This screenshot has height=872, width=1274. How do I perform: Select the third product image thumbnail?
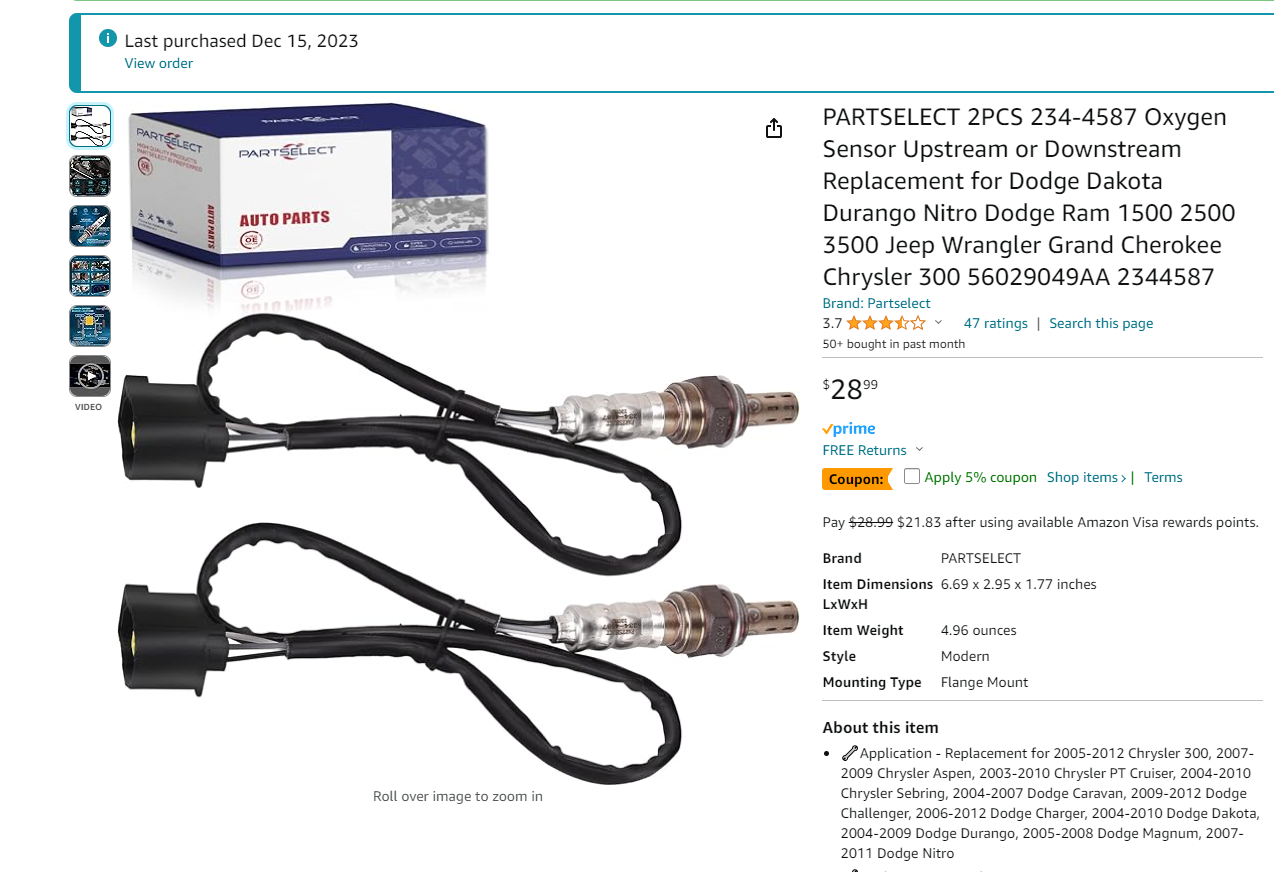coord(89,226)
